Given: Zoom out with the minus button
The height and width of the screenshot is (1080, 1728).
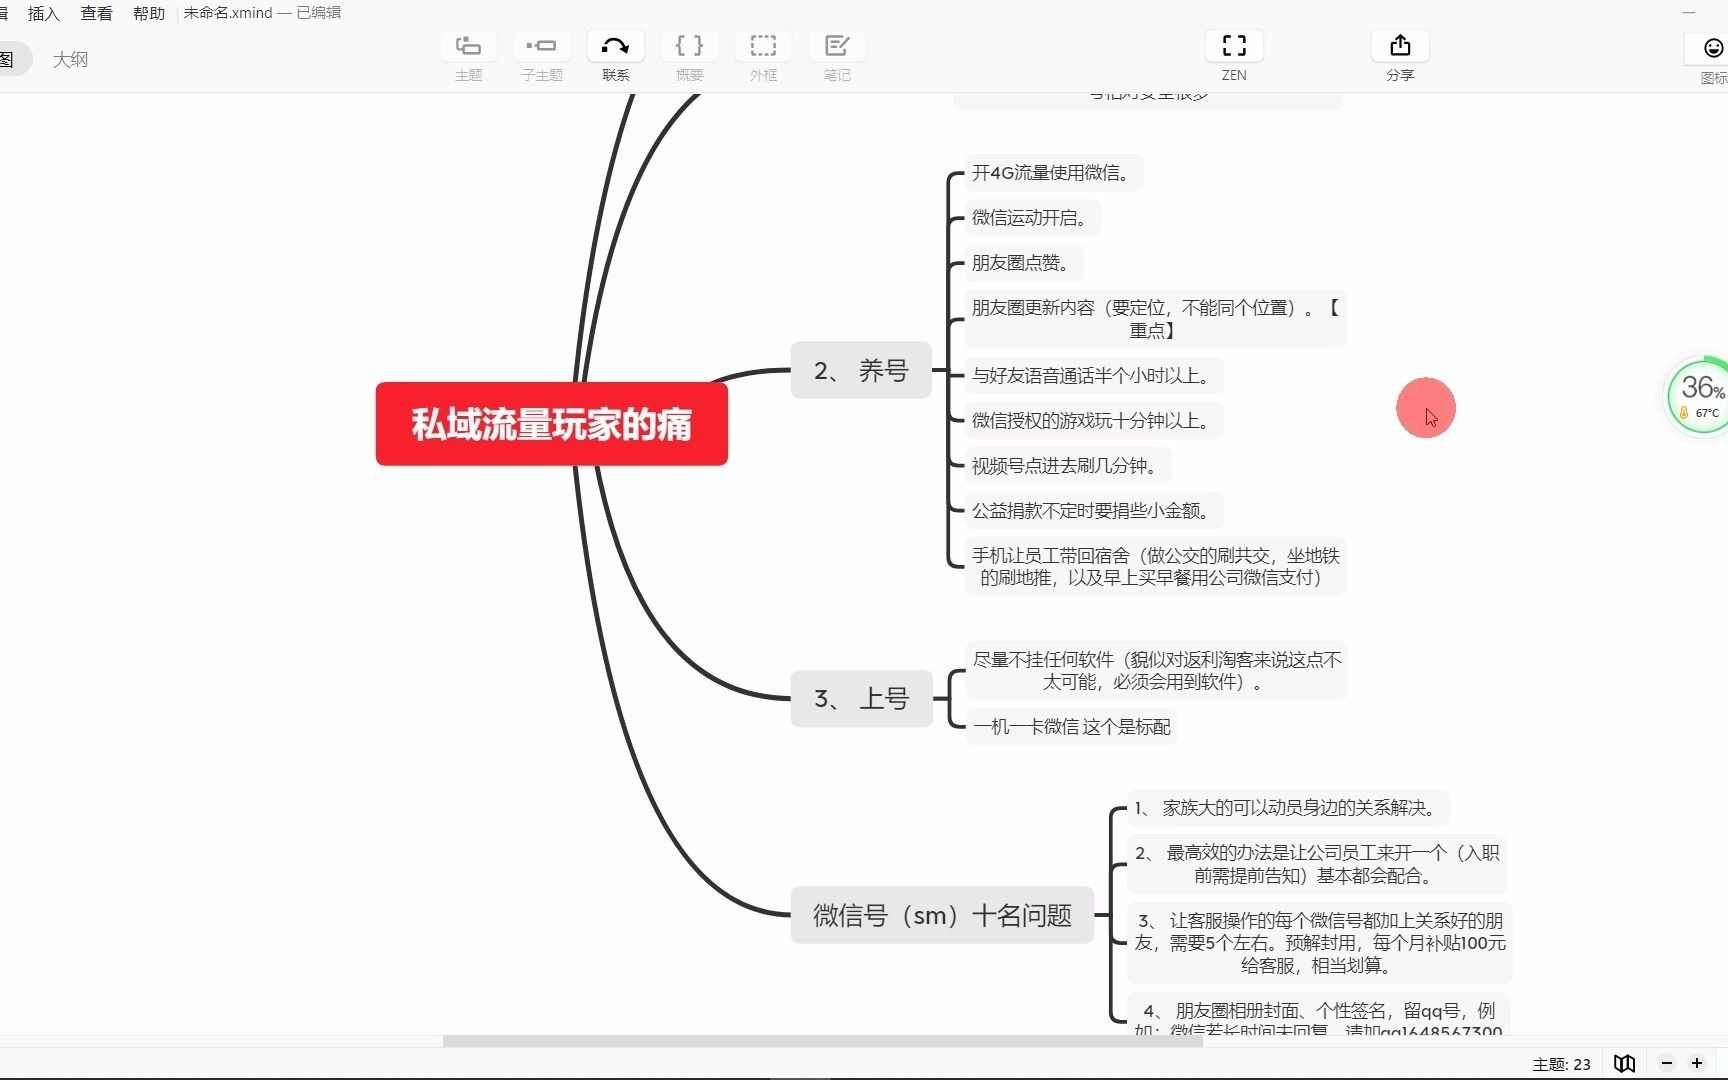Looking at the screenshot, I should [x=1666, y=1063].
